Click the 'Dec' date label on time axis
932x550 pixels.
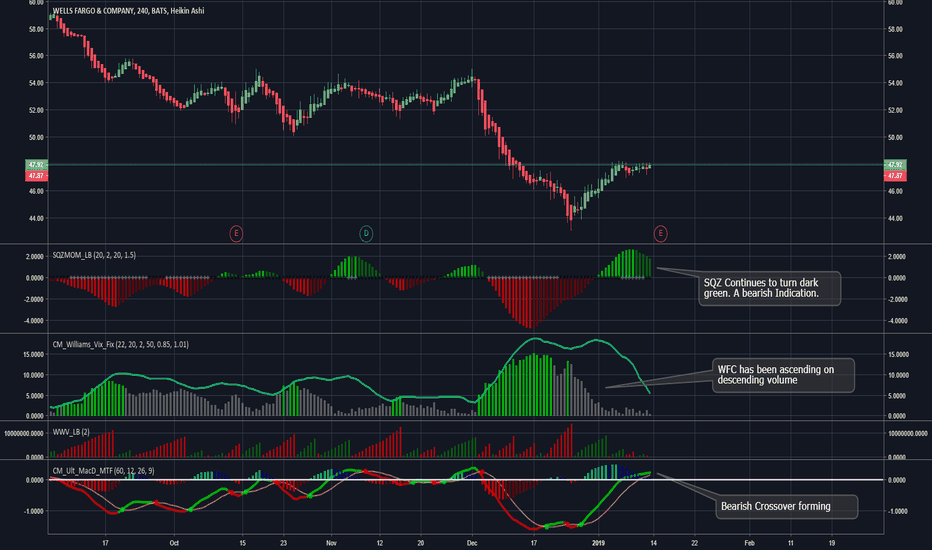coord(472,543)
